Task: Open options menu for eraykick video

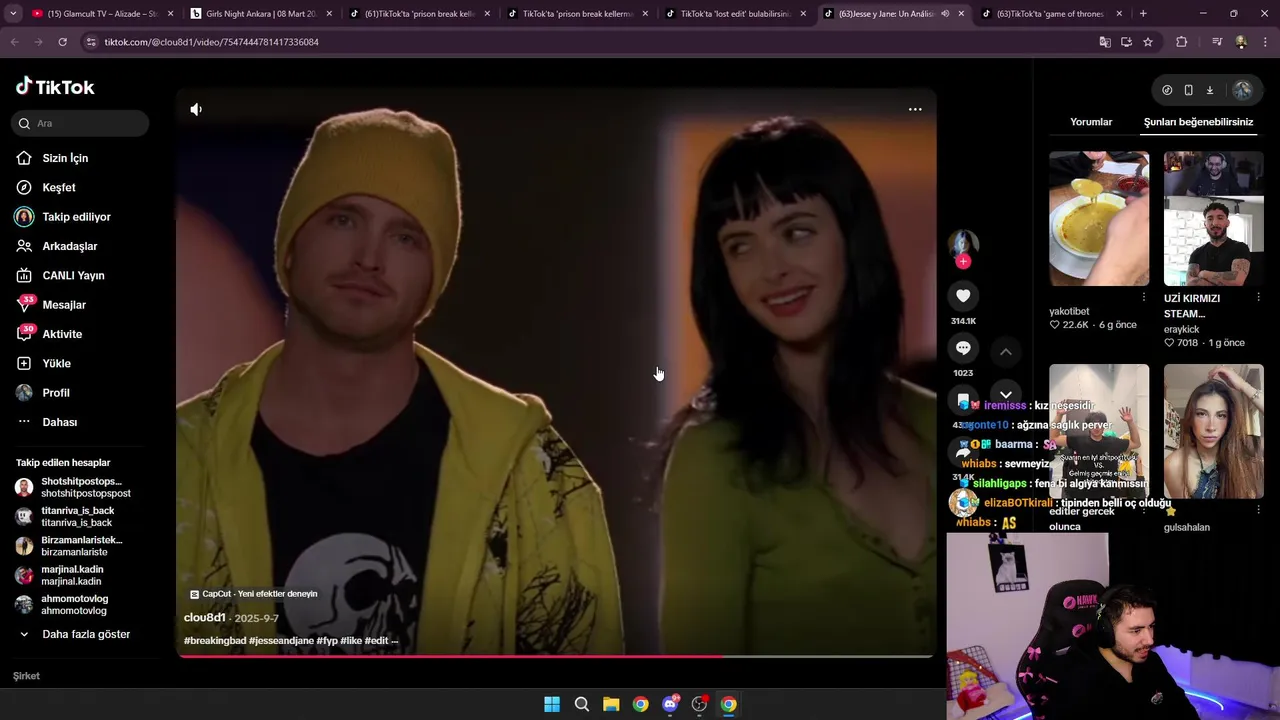Action: (x=1258, y=297)
